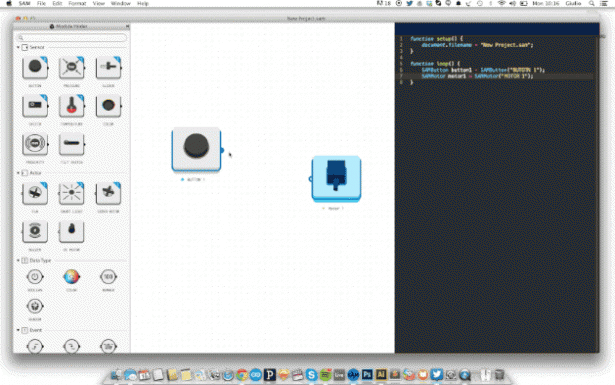Screen dimensions: 615x385
Task: Toggle the Boolean data type node
Action: coord(35,277)
